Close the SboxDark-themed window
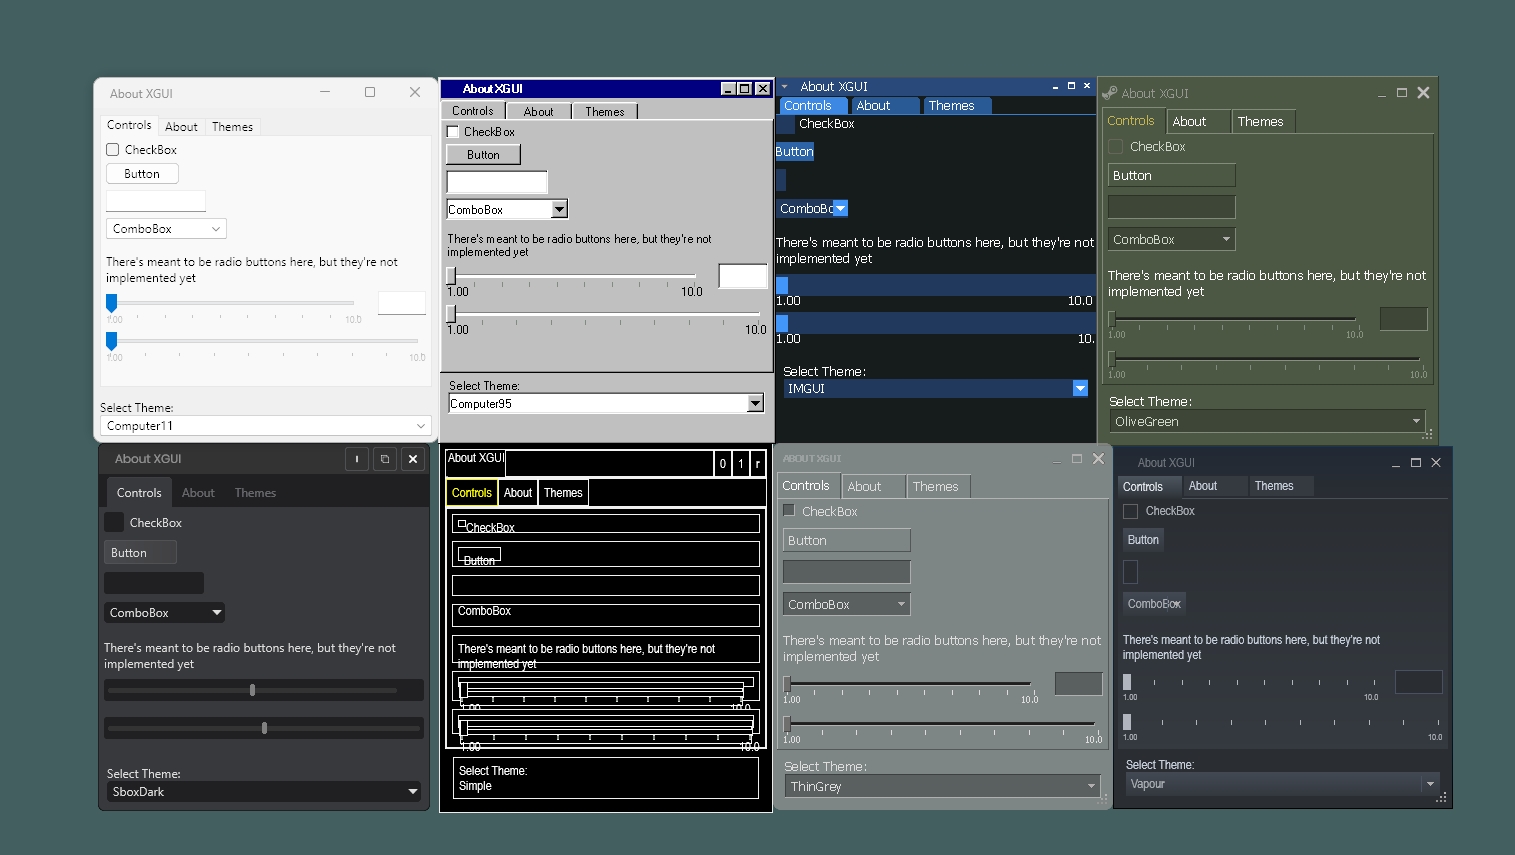The height and width of the screenshot is (855, 1515). pos(412,459)
